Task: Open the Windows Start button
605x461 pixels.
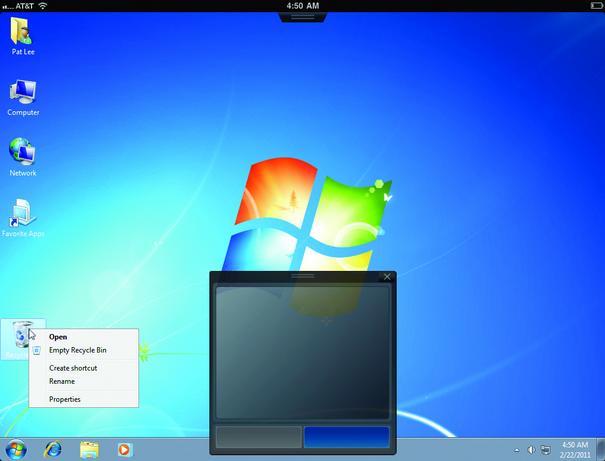Action: tap(16, 449)
